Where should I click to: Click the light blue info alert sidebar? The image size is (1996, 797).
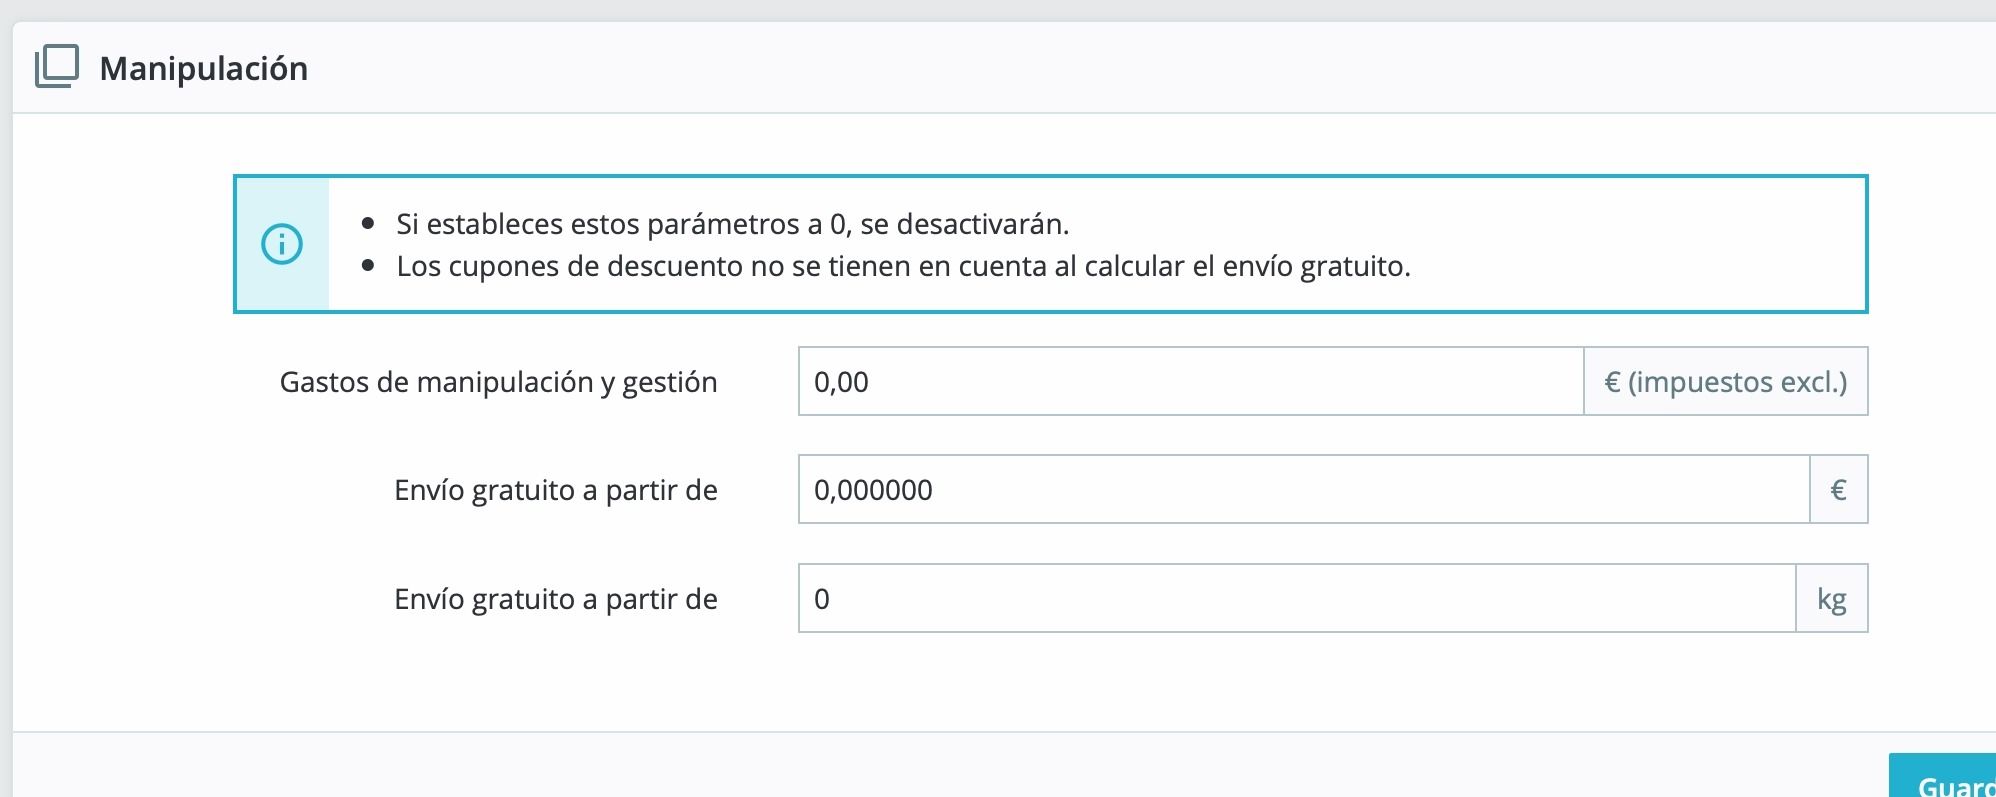[x=282, y=244]
